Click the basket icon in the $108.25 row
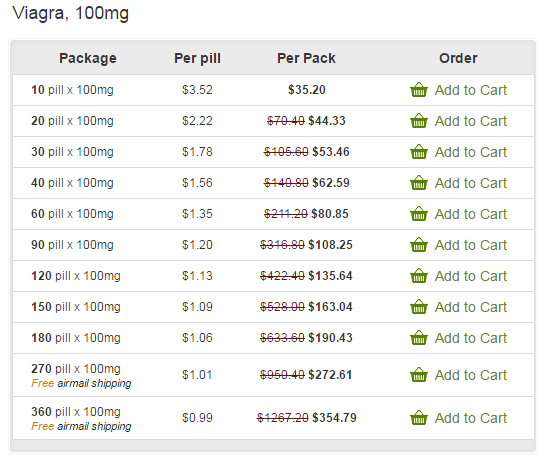 [x=419, y=244]
